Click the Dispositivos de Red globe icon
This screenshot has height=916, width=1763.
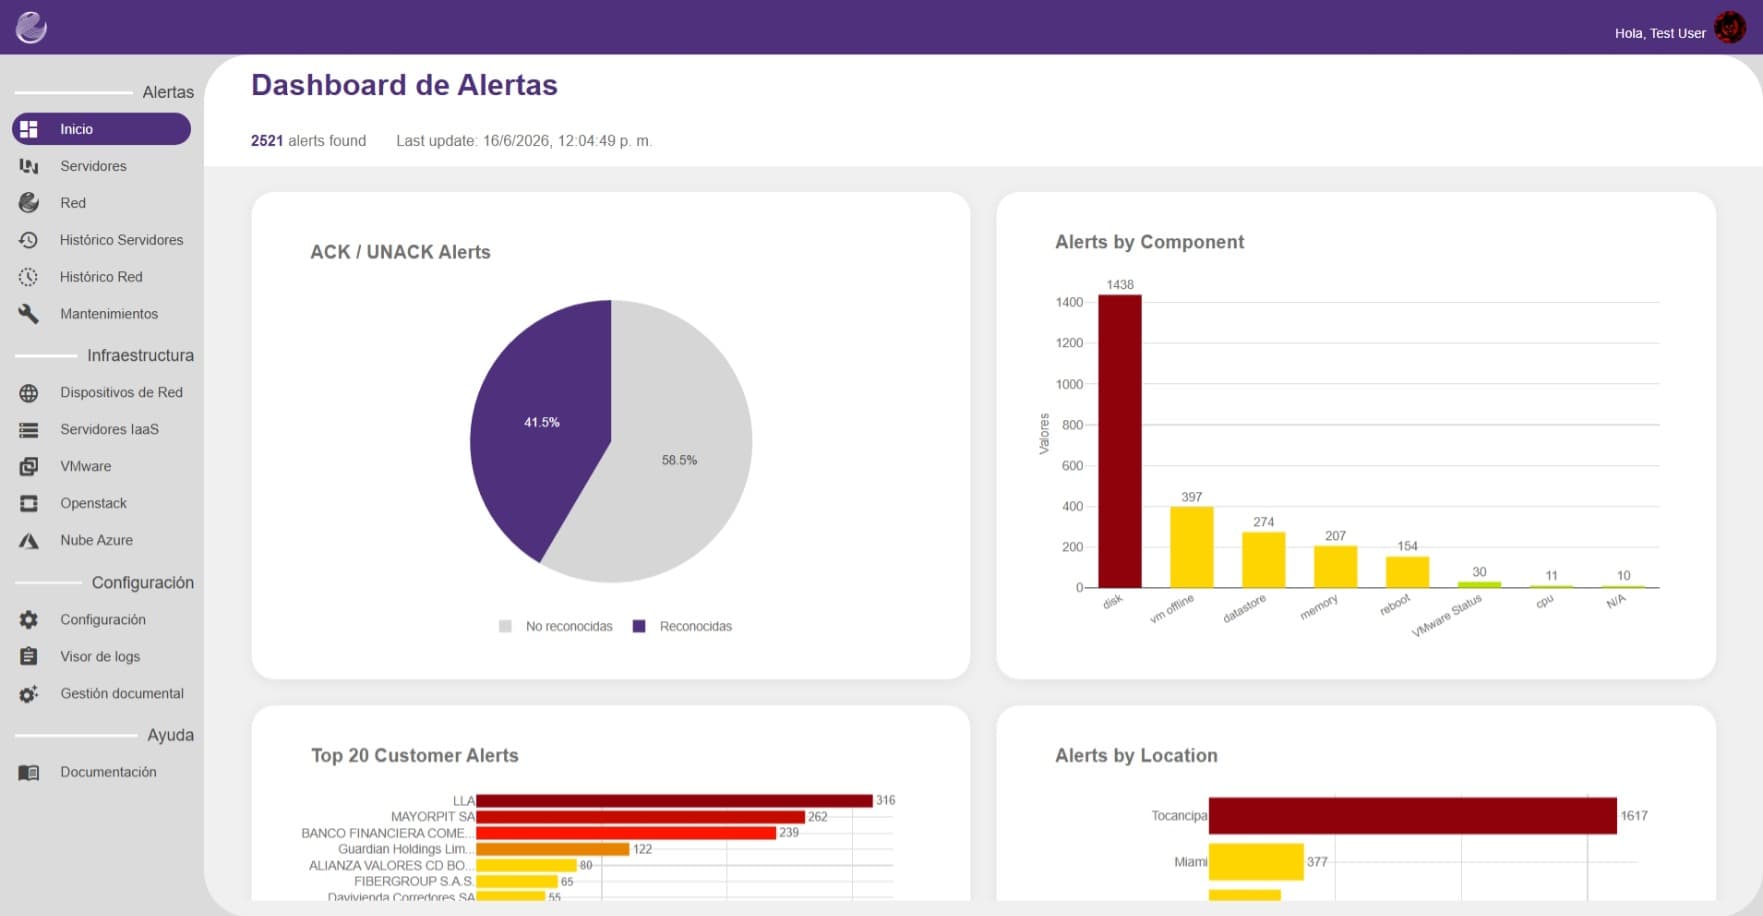[29, 393]
